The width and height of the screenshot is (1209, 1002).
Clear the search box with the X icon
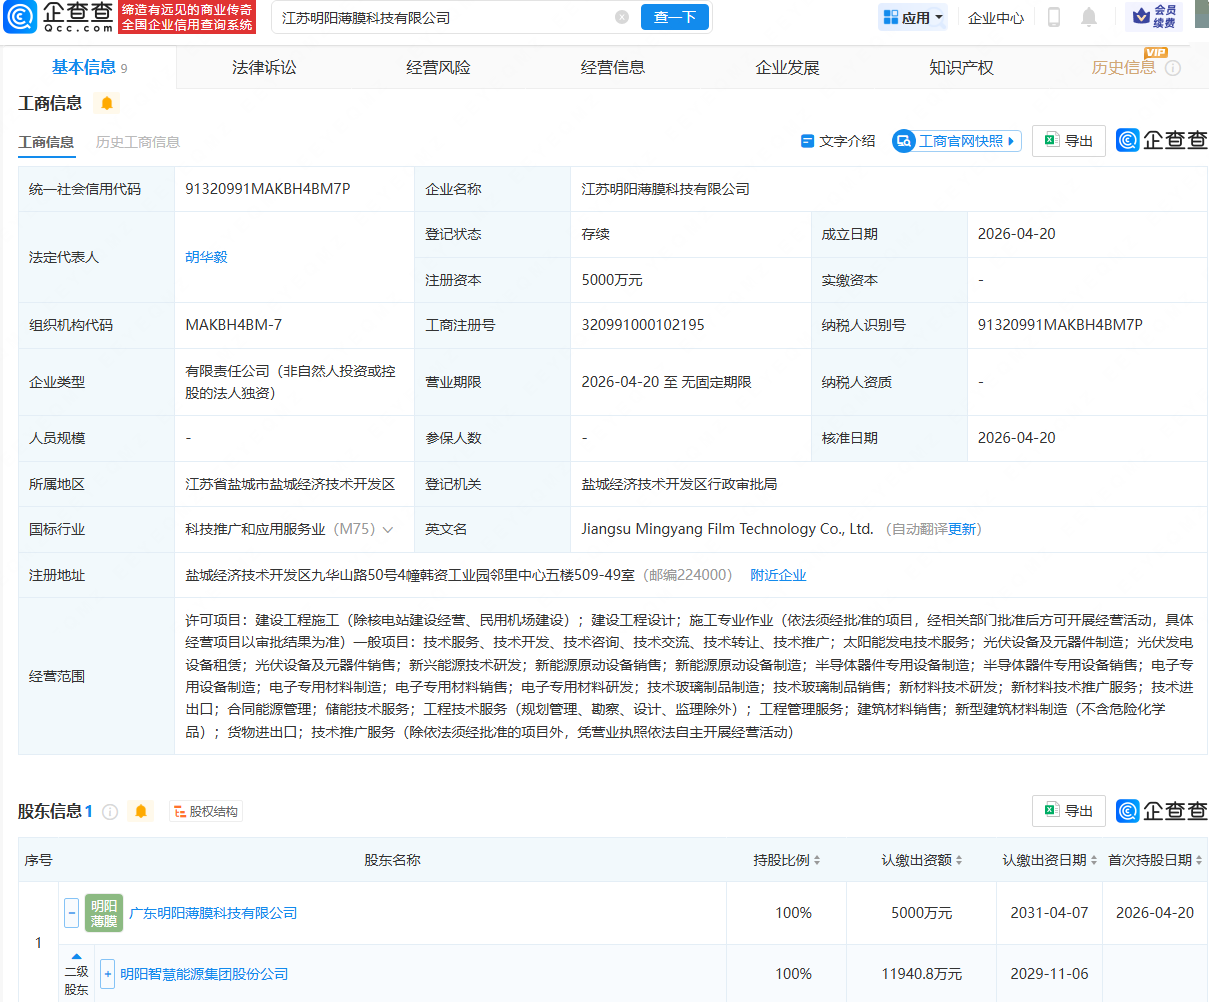click(x=622, y=17)
